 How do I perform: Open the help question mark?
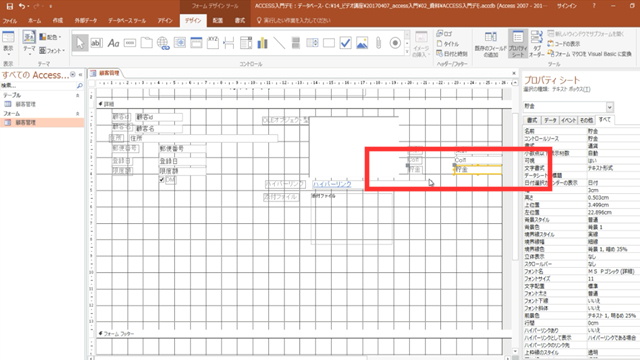click(594, 6)
